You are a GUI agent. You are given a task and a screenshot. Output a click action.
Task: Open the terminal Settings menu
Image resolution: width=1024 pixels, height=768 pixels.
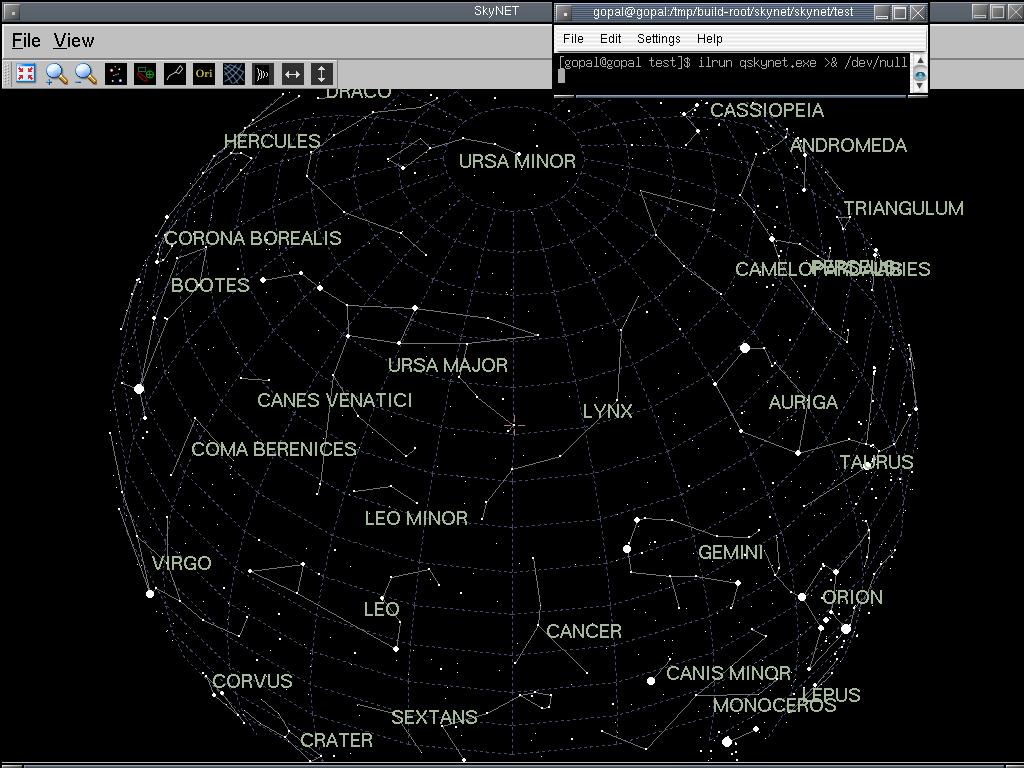click(x=658, y=39)
